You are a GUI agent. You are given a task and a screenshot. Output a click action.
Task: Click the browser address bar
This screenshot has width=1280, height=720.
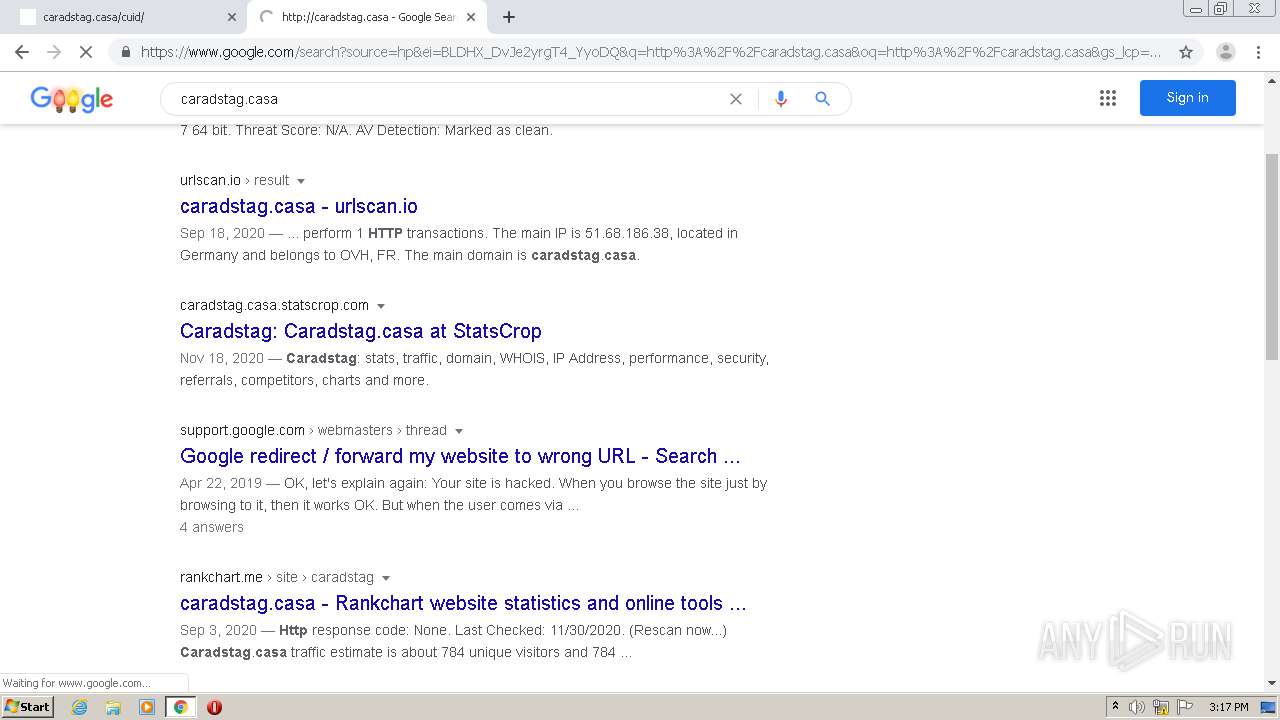pyautogui.click(x=650, y=52)
